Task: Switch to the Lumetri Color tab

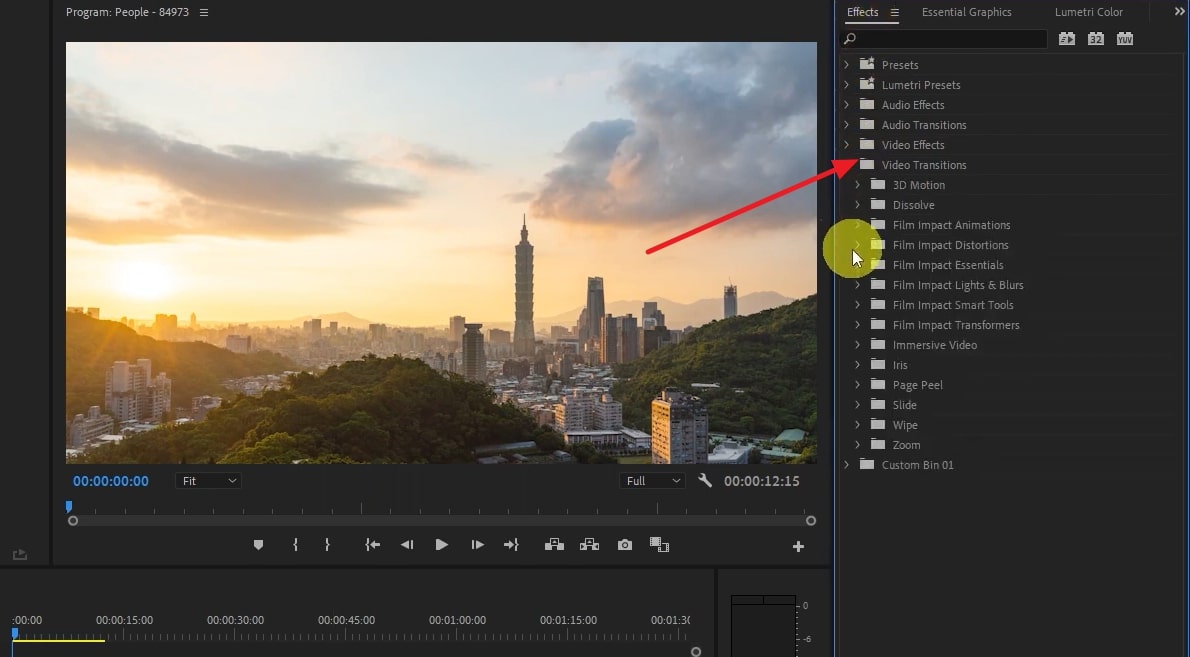Action: coord(1088,12)
